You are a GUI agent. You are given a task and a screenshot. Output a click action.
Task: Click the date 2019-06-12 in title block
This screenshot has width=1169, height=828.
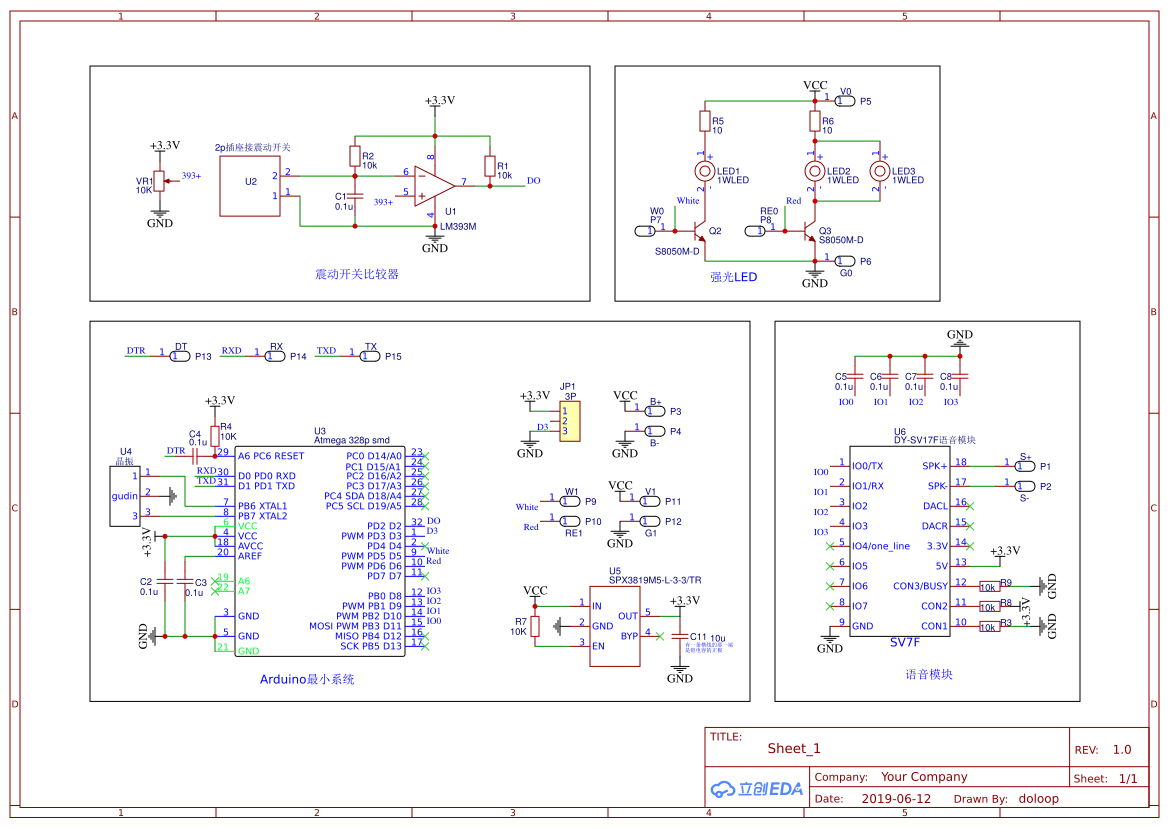coord(896,799)
